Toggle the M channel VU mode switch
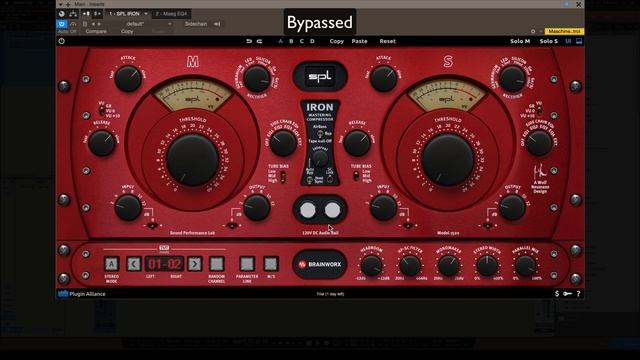This screenshot has width=640, height=360. [102, 110]
